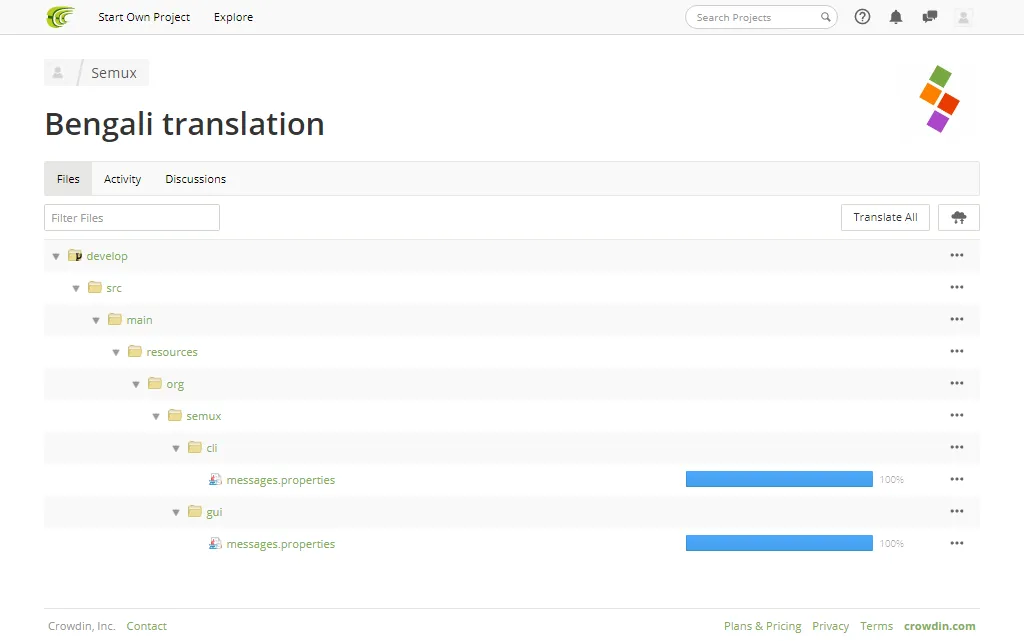Viewport: 1024px width, 641px height.
Task: Click the cloud download translations button
Action: pos(959,217)
